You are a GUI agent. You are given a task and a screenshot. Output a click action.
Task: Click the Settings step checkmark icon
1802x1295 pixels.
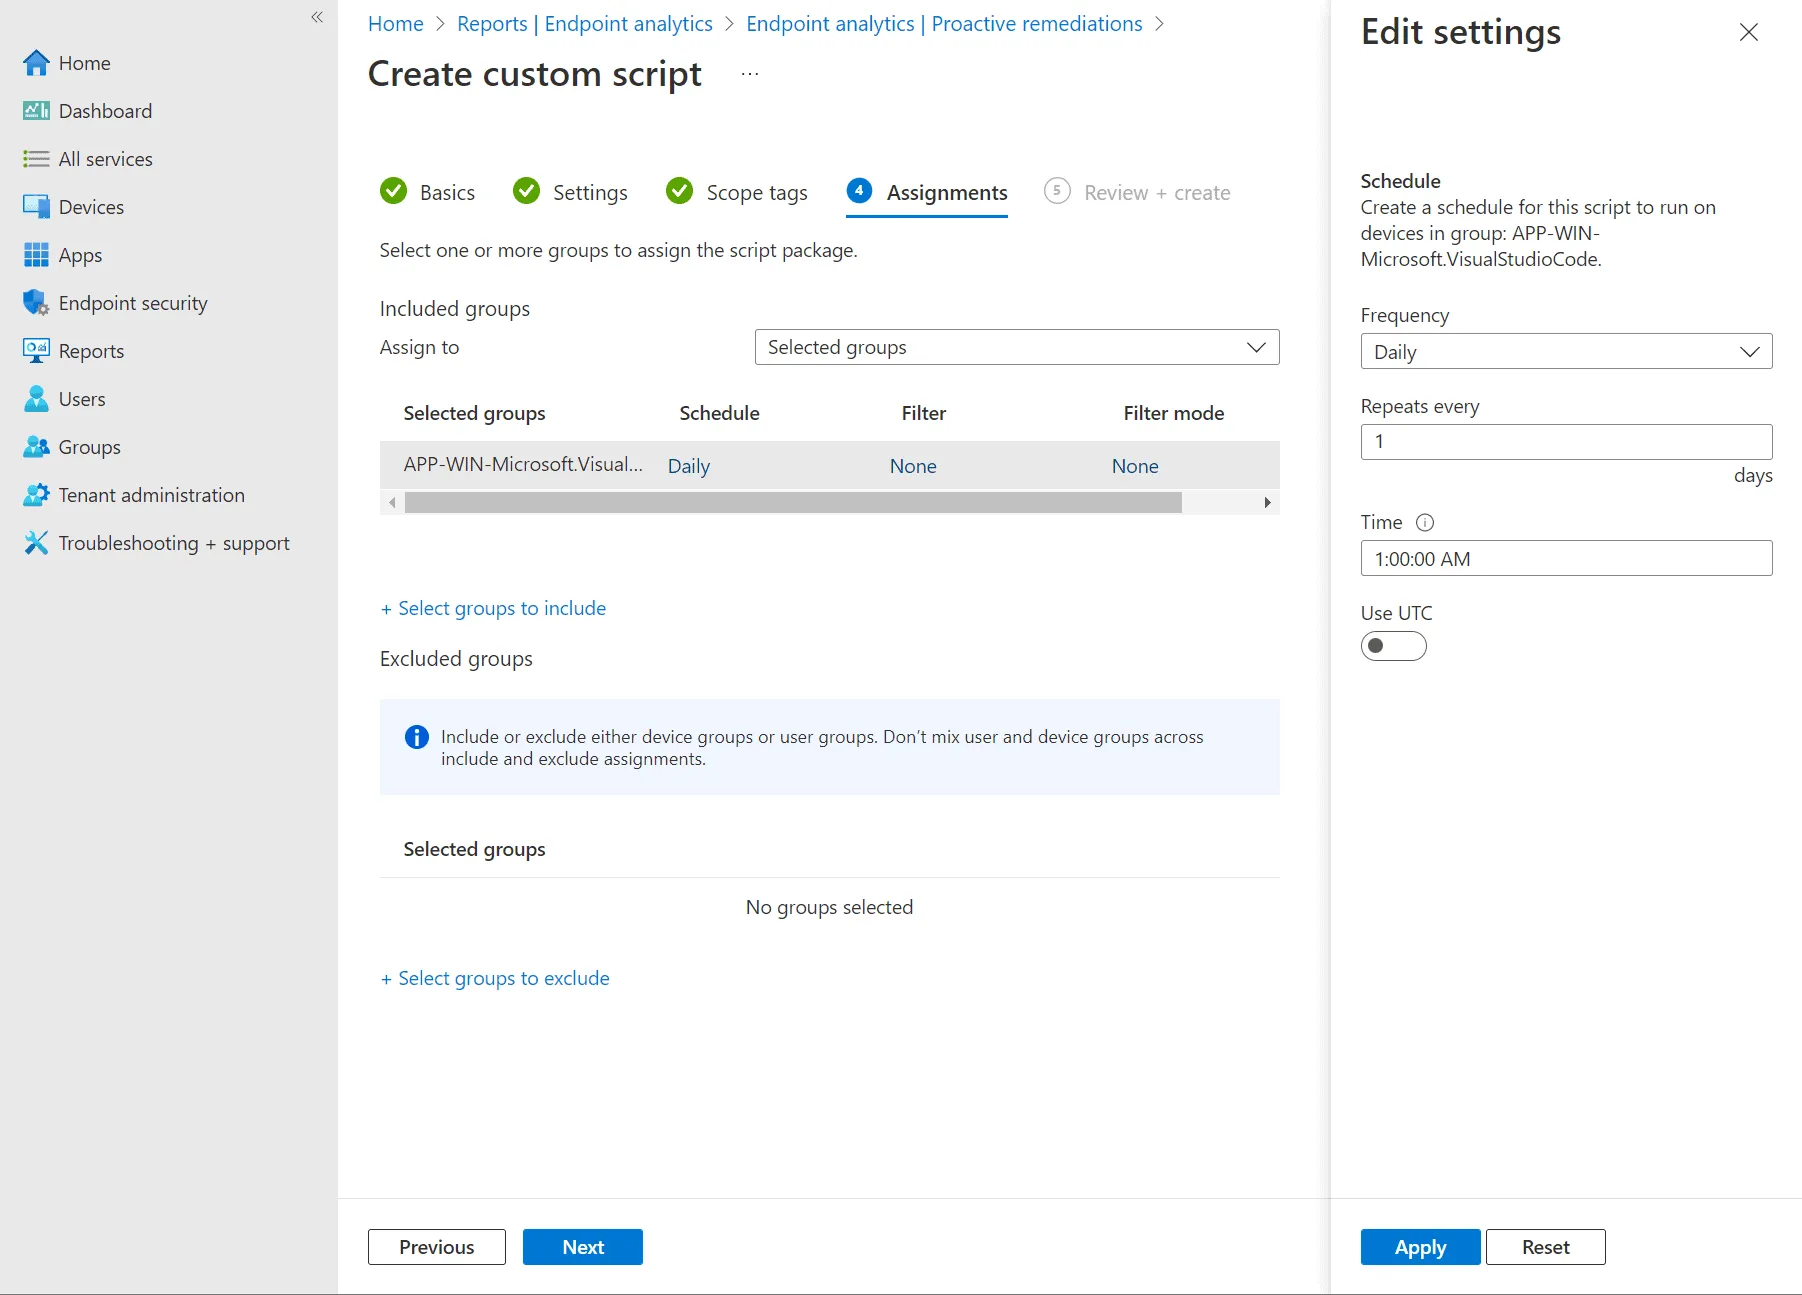[x=527, y=191]
